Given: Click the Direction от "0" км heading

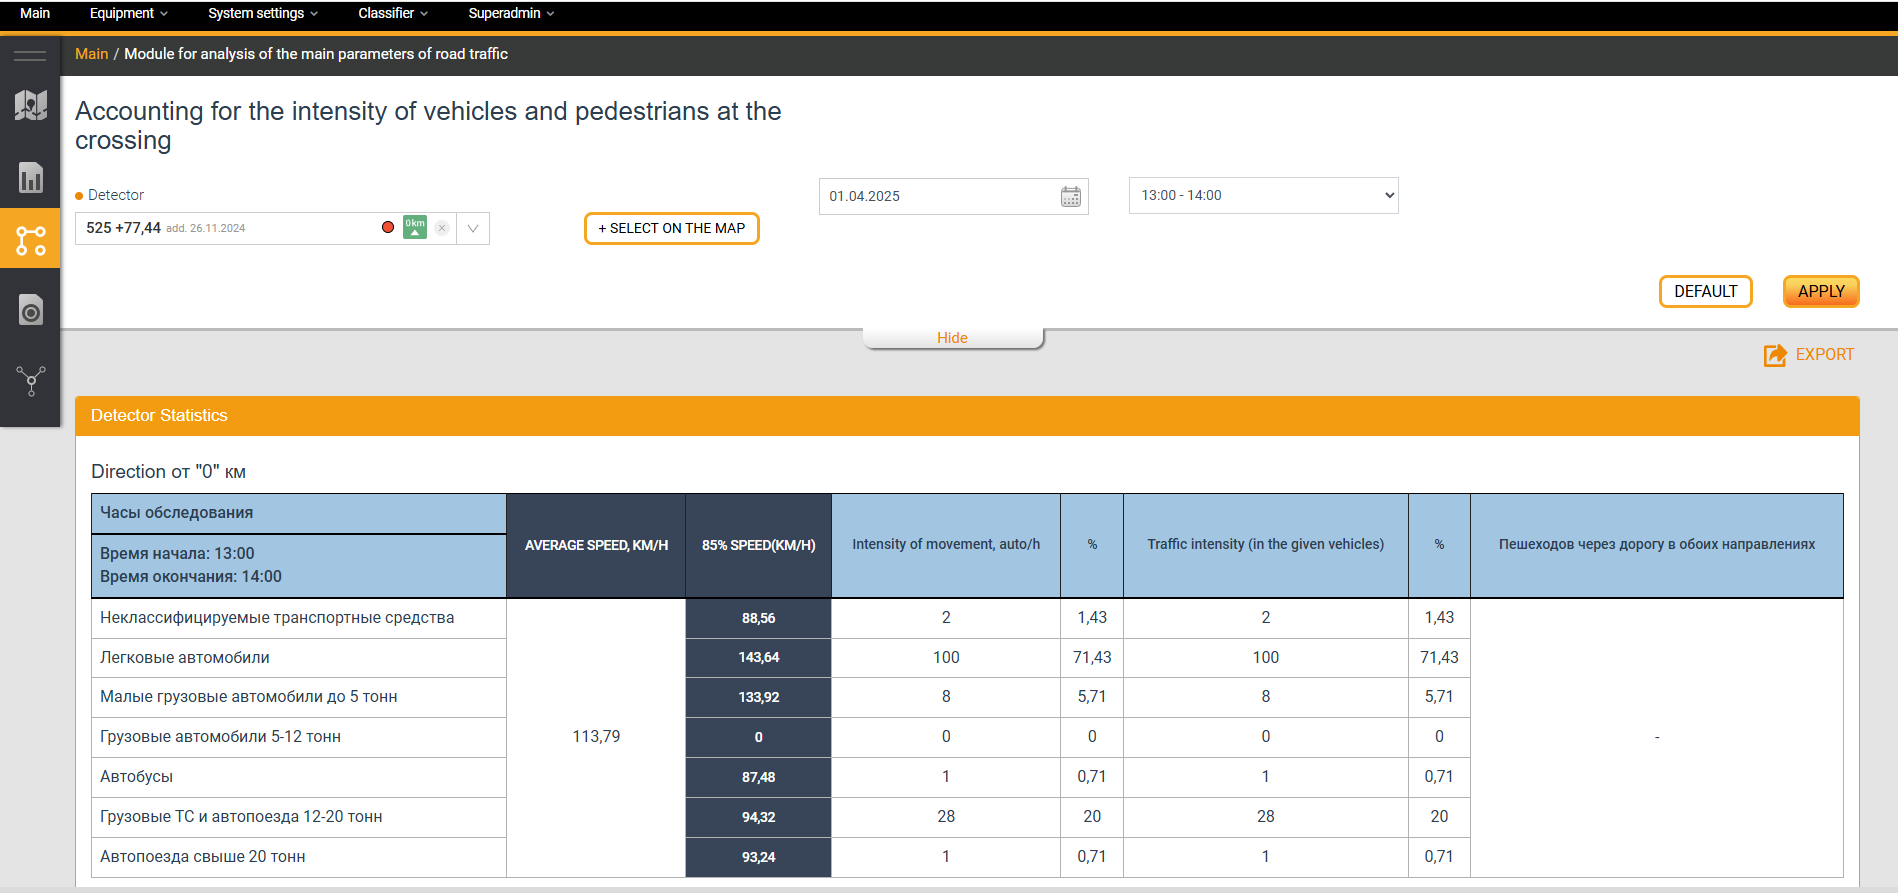Looking at the screenshot, I should (x=168, y=472).
